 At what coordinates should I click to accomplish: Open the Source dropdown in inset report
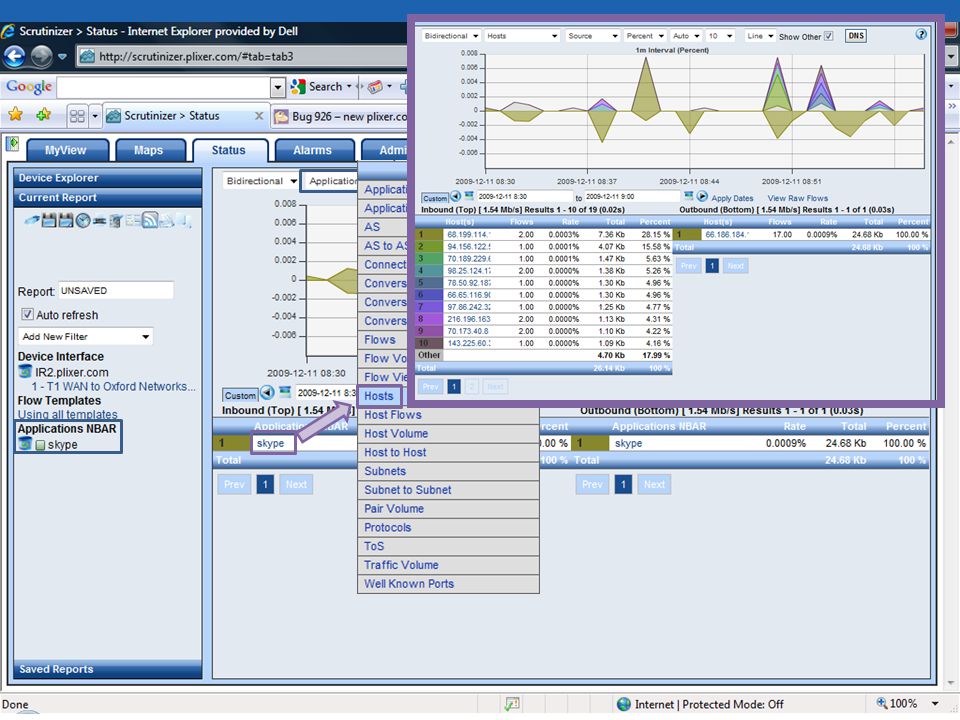click(x=592, y=36)
